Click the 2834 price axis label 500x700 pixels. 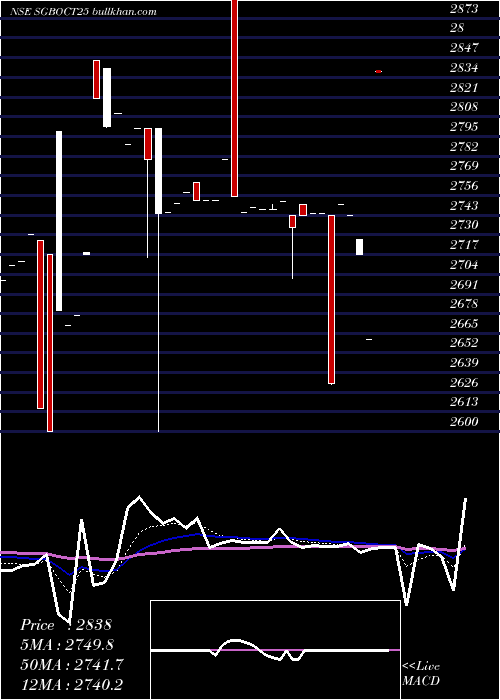464,68
